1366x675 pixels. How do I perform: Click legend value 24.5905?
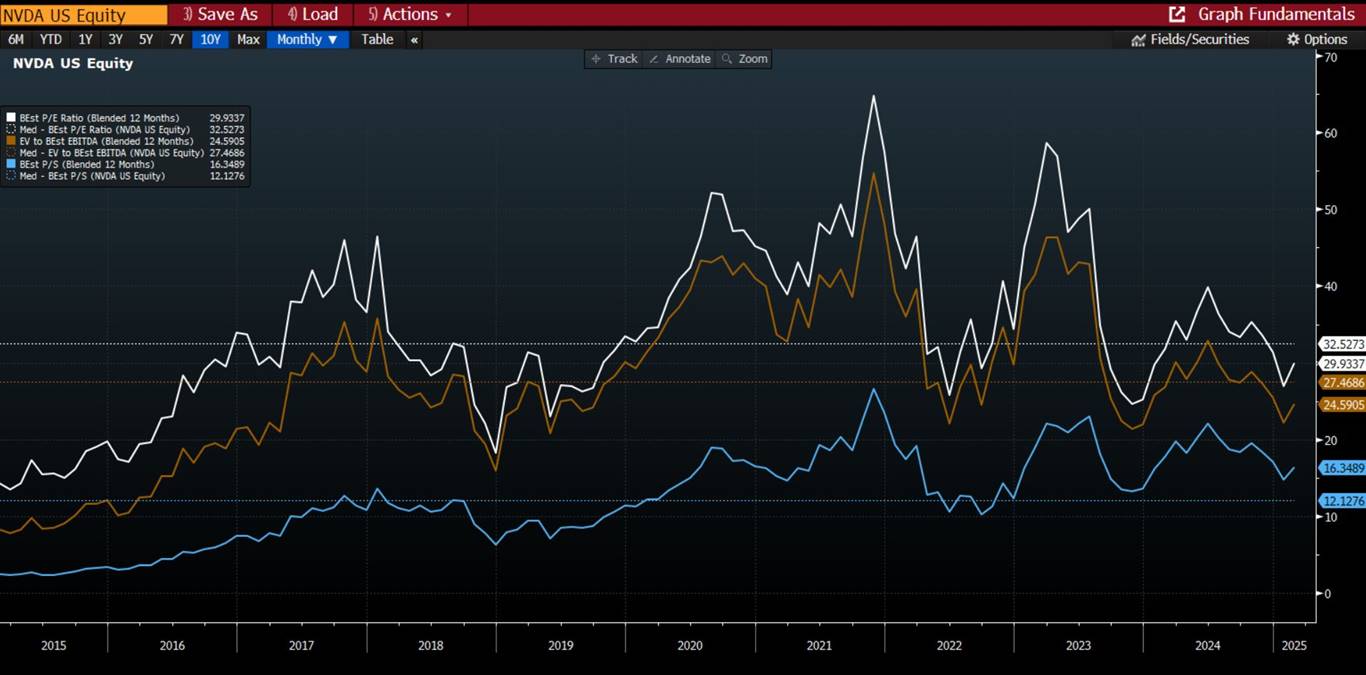(x=227, y=141)
